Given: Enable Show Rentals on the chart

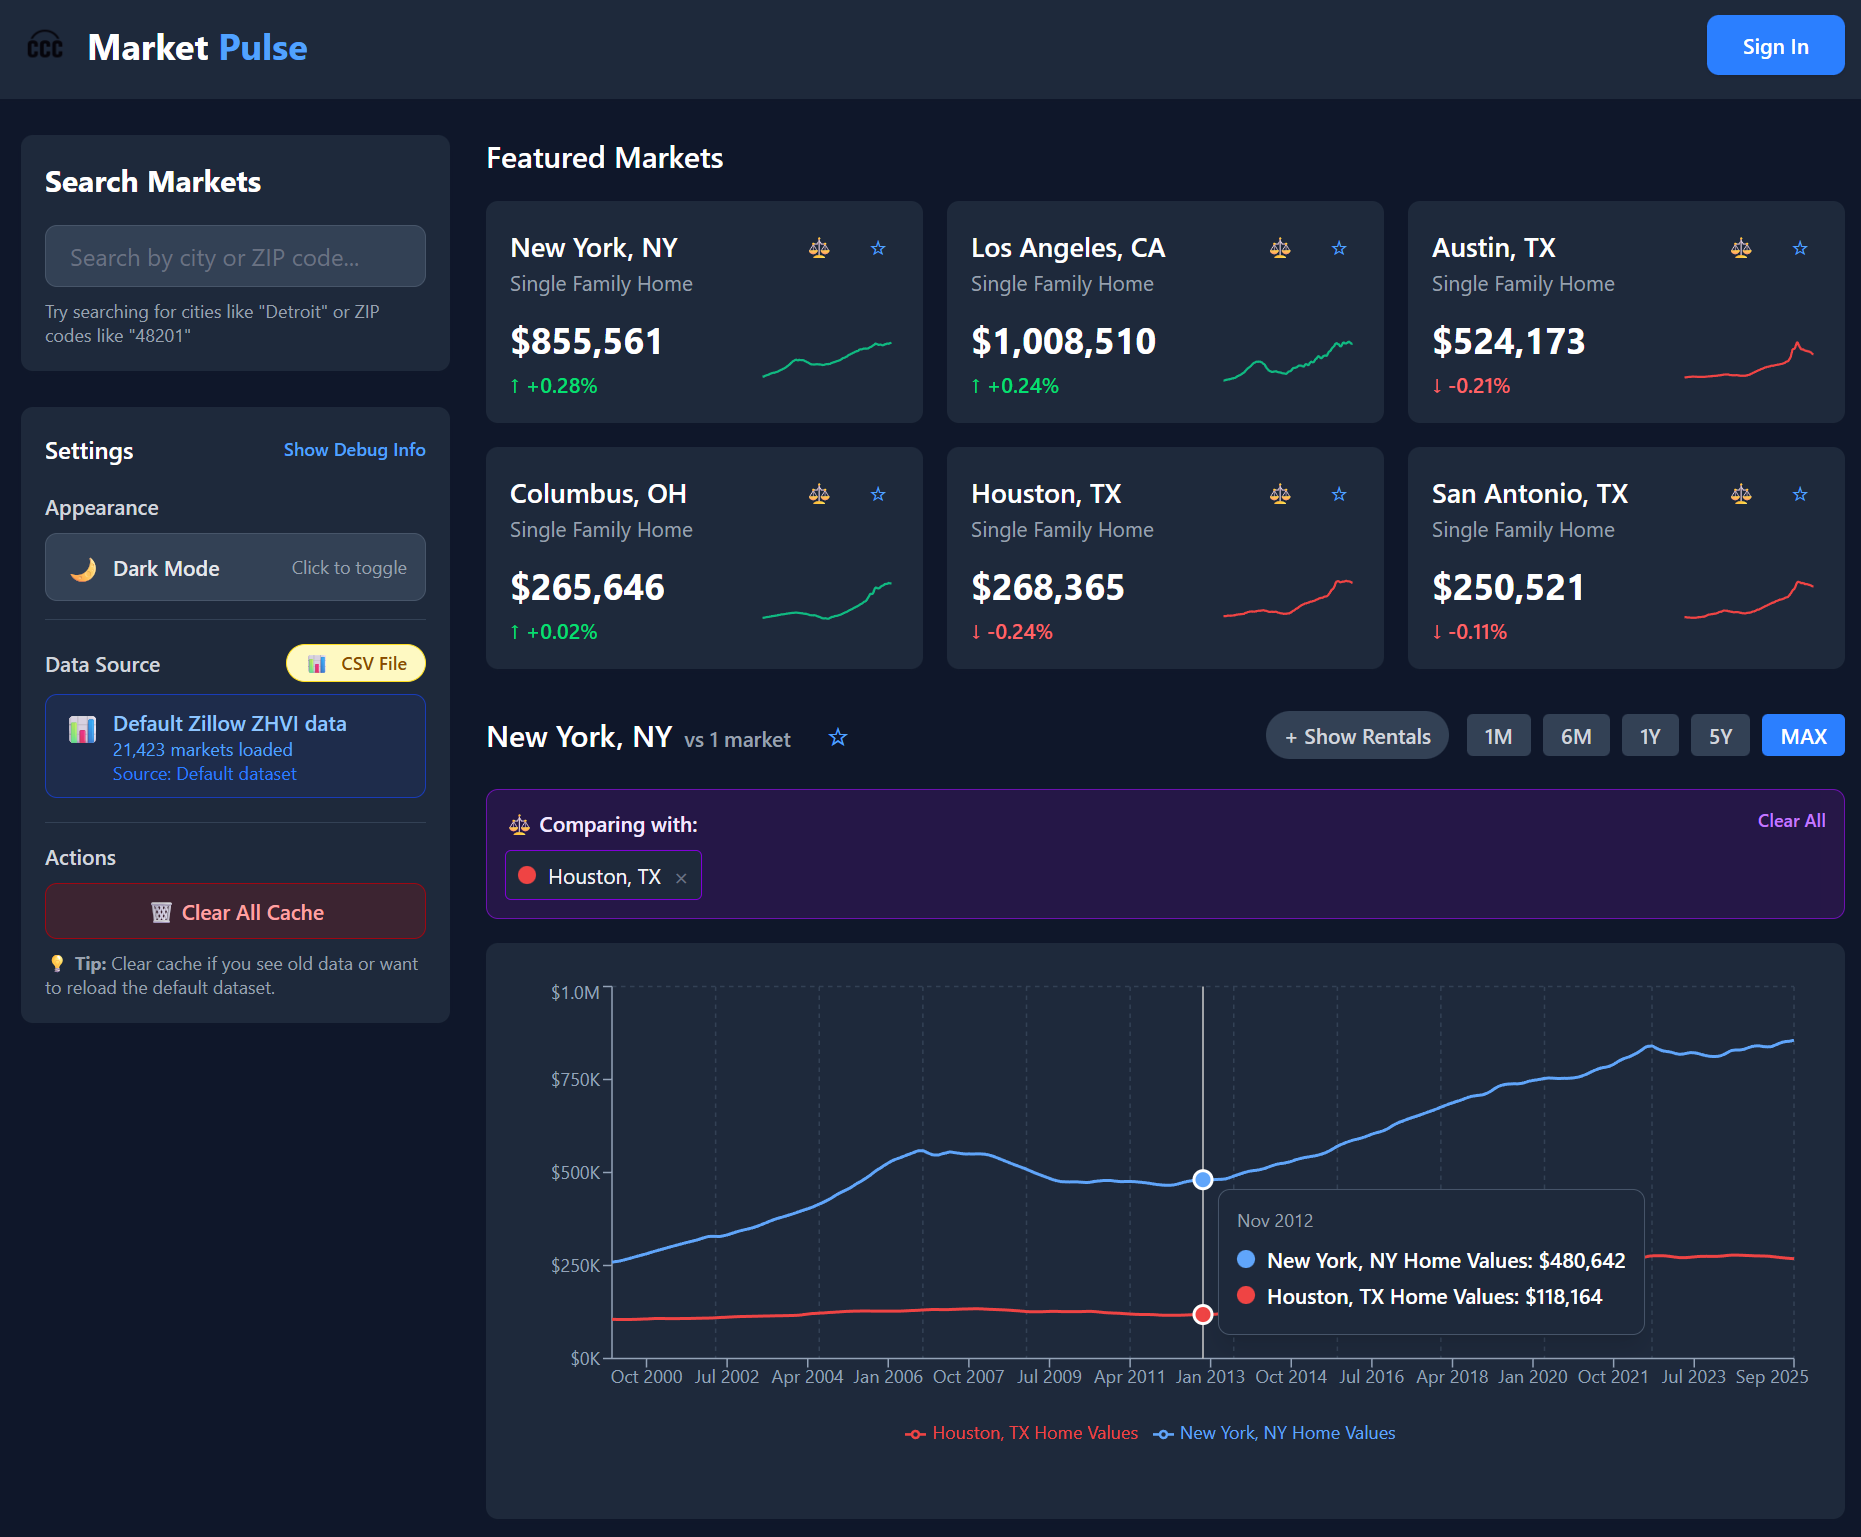Looking at the screenshot, I should [x=1356, y=735].
